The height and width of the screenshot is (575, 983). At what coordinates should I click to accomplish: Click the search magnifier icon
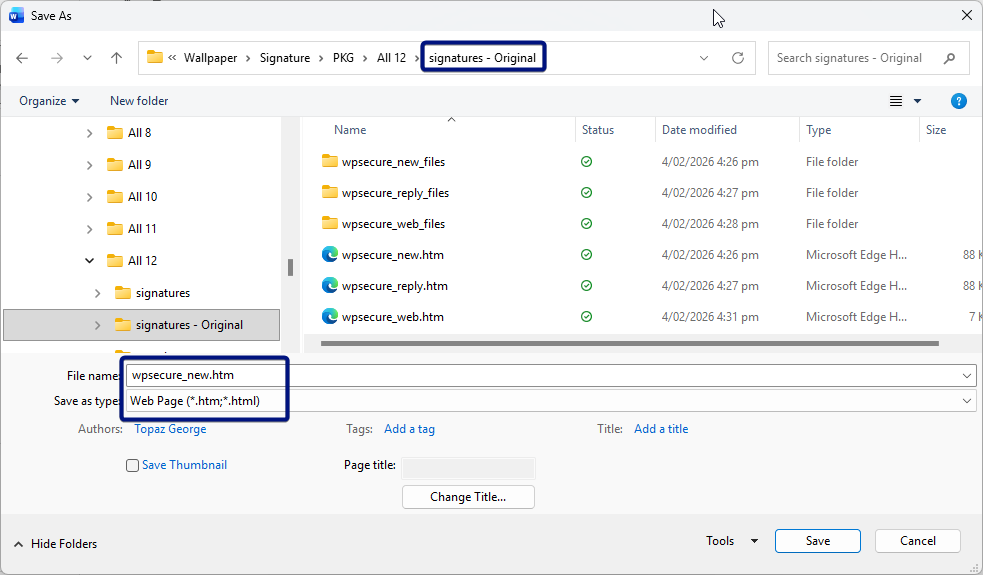[949, 58]
